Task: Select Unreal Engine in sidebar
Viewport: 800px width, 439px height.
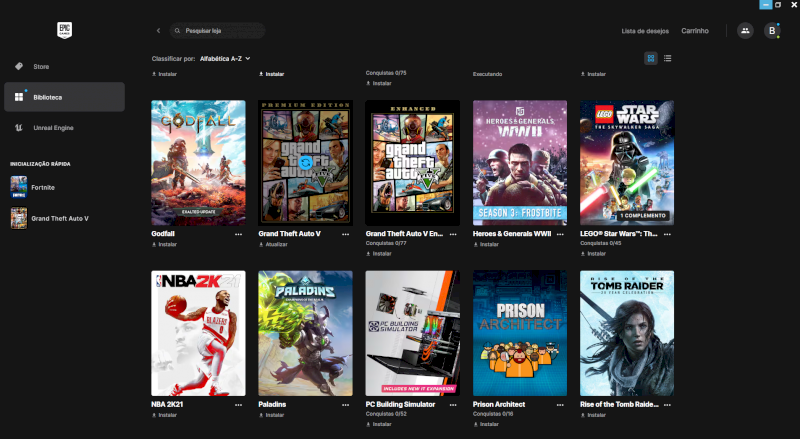Action: [52, 128]
